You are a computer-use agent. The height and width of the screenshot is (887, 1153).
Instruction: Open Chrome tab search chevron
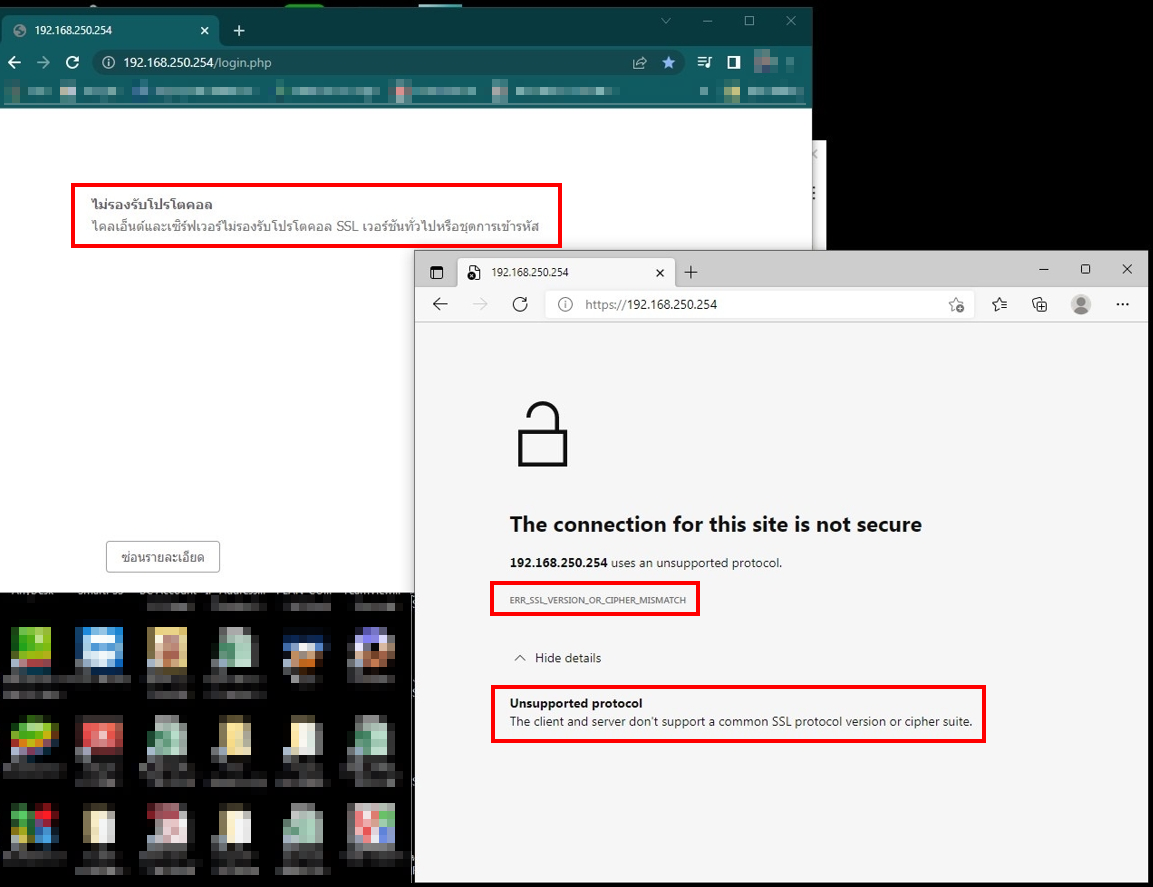(666, 21)
